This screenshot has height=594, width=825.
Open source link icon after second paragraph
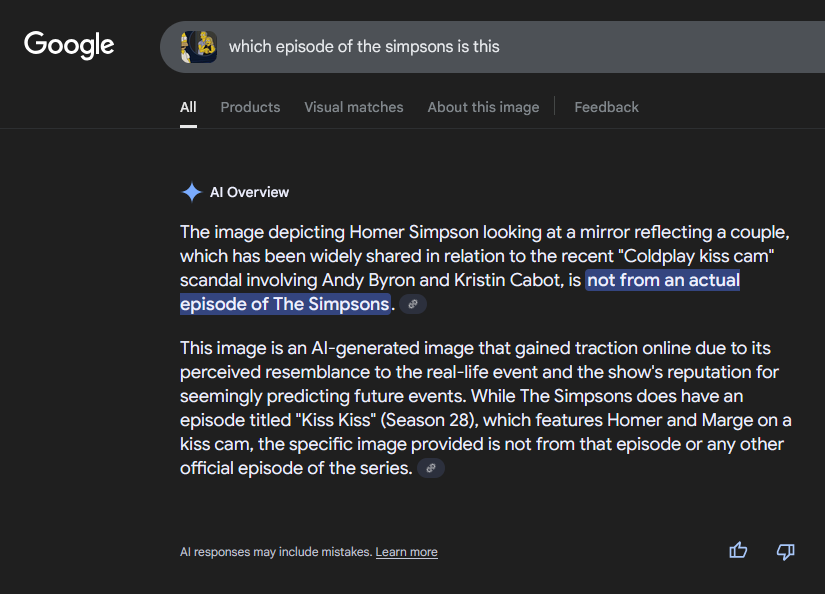(x=431, y=468)
